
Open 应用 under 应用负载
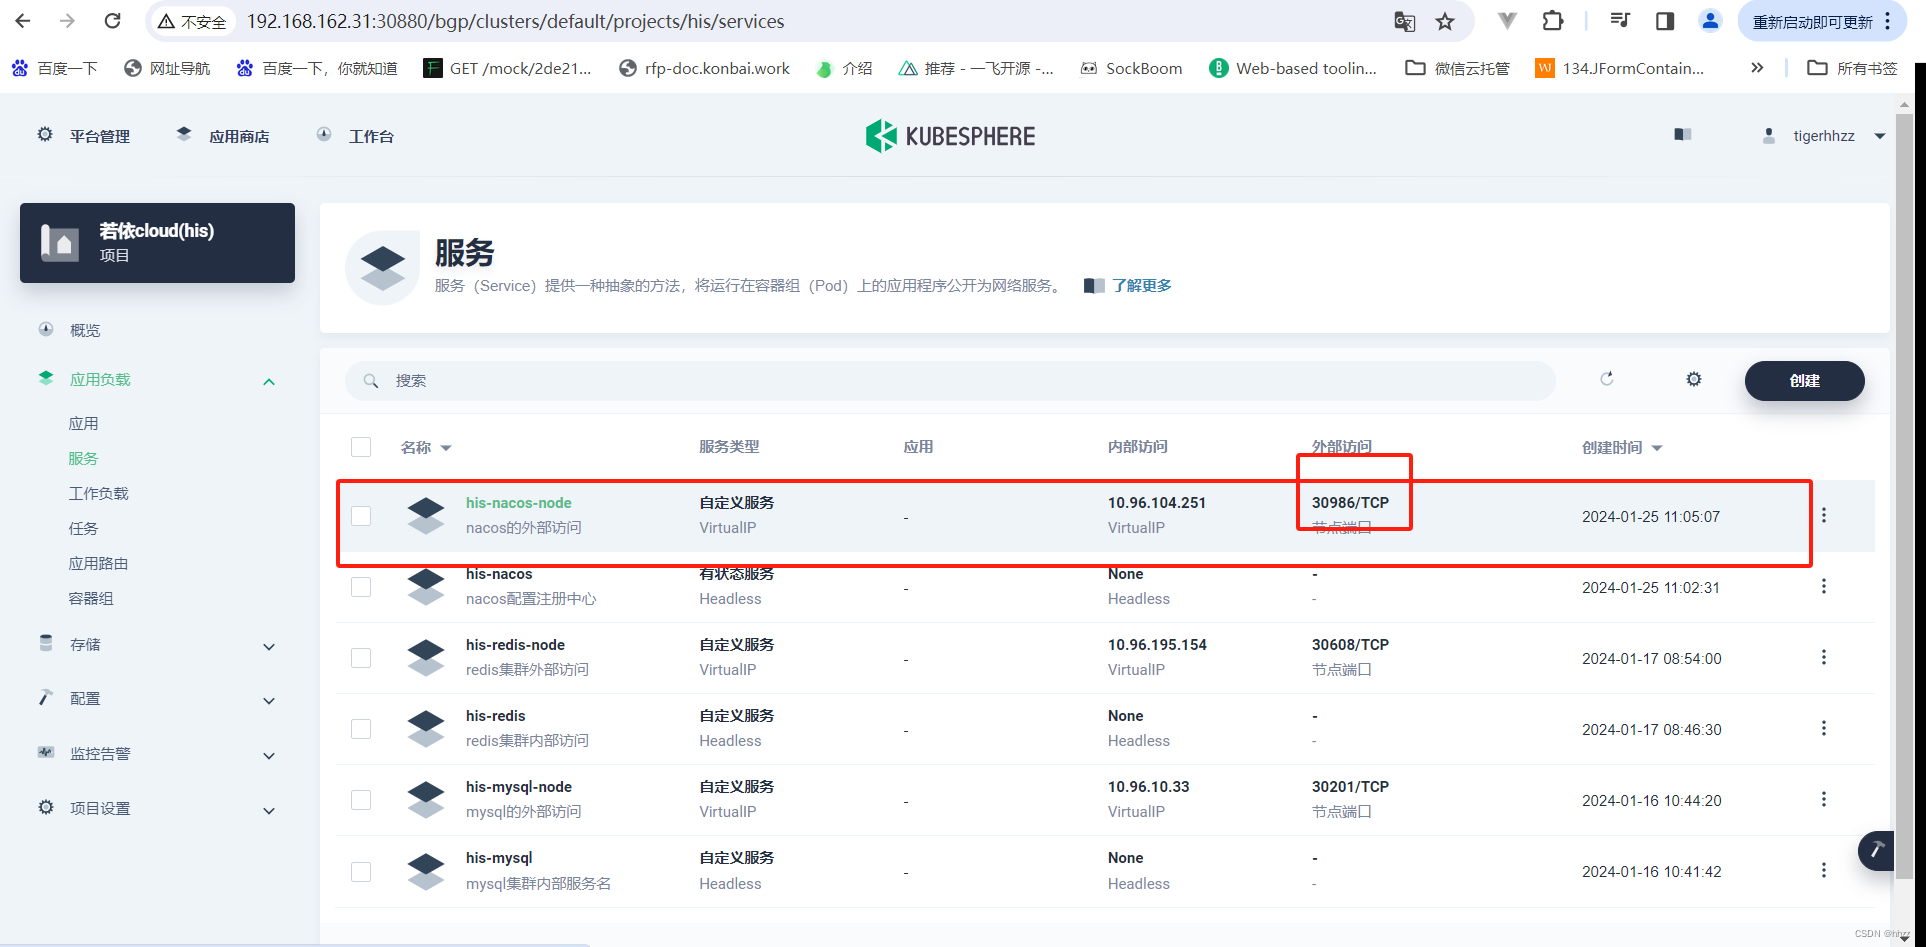point(83,424)
